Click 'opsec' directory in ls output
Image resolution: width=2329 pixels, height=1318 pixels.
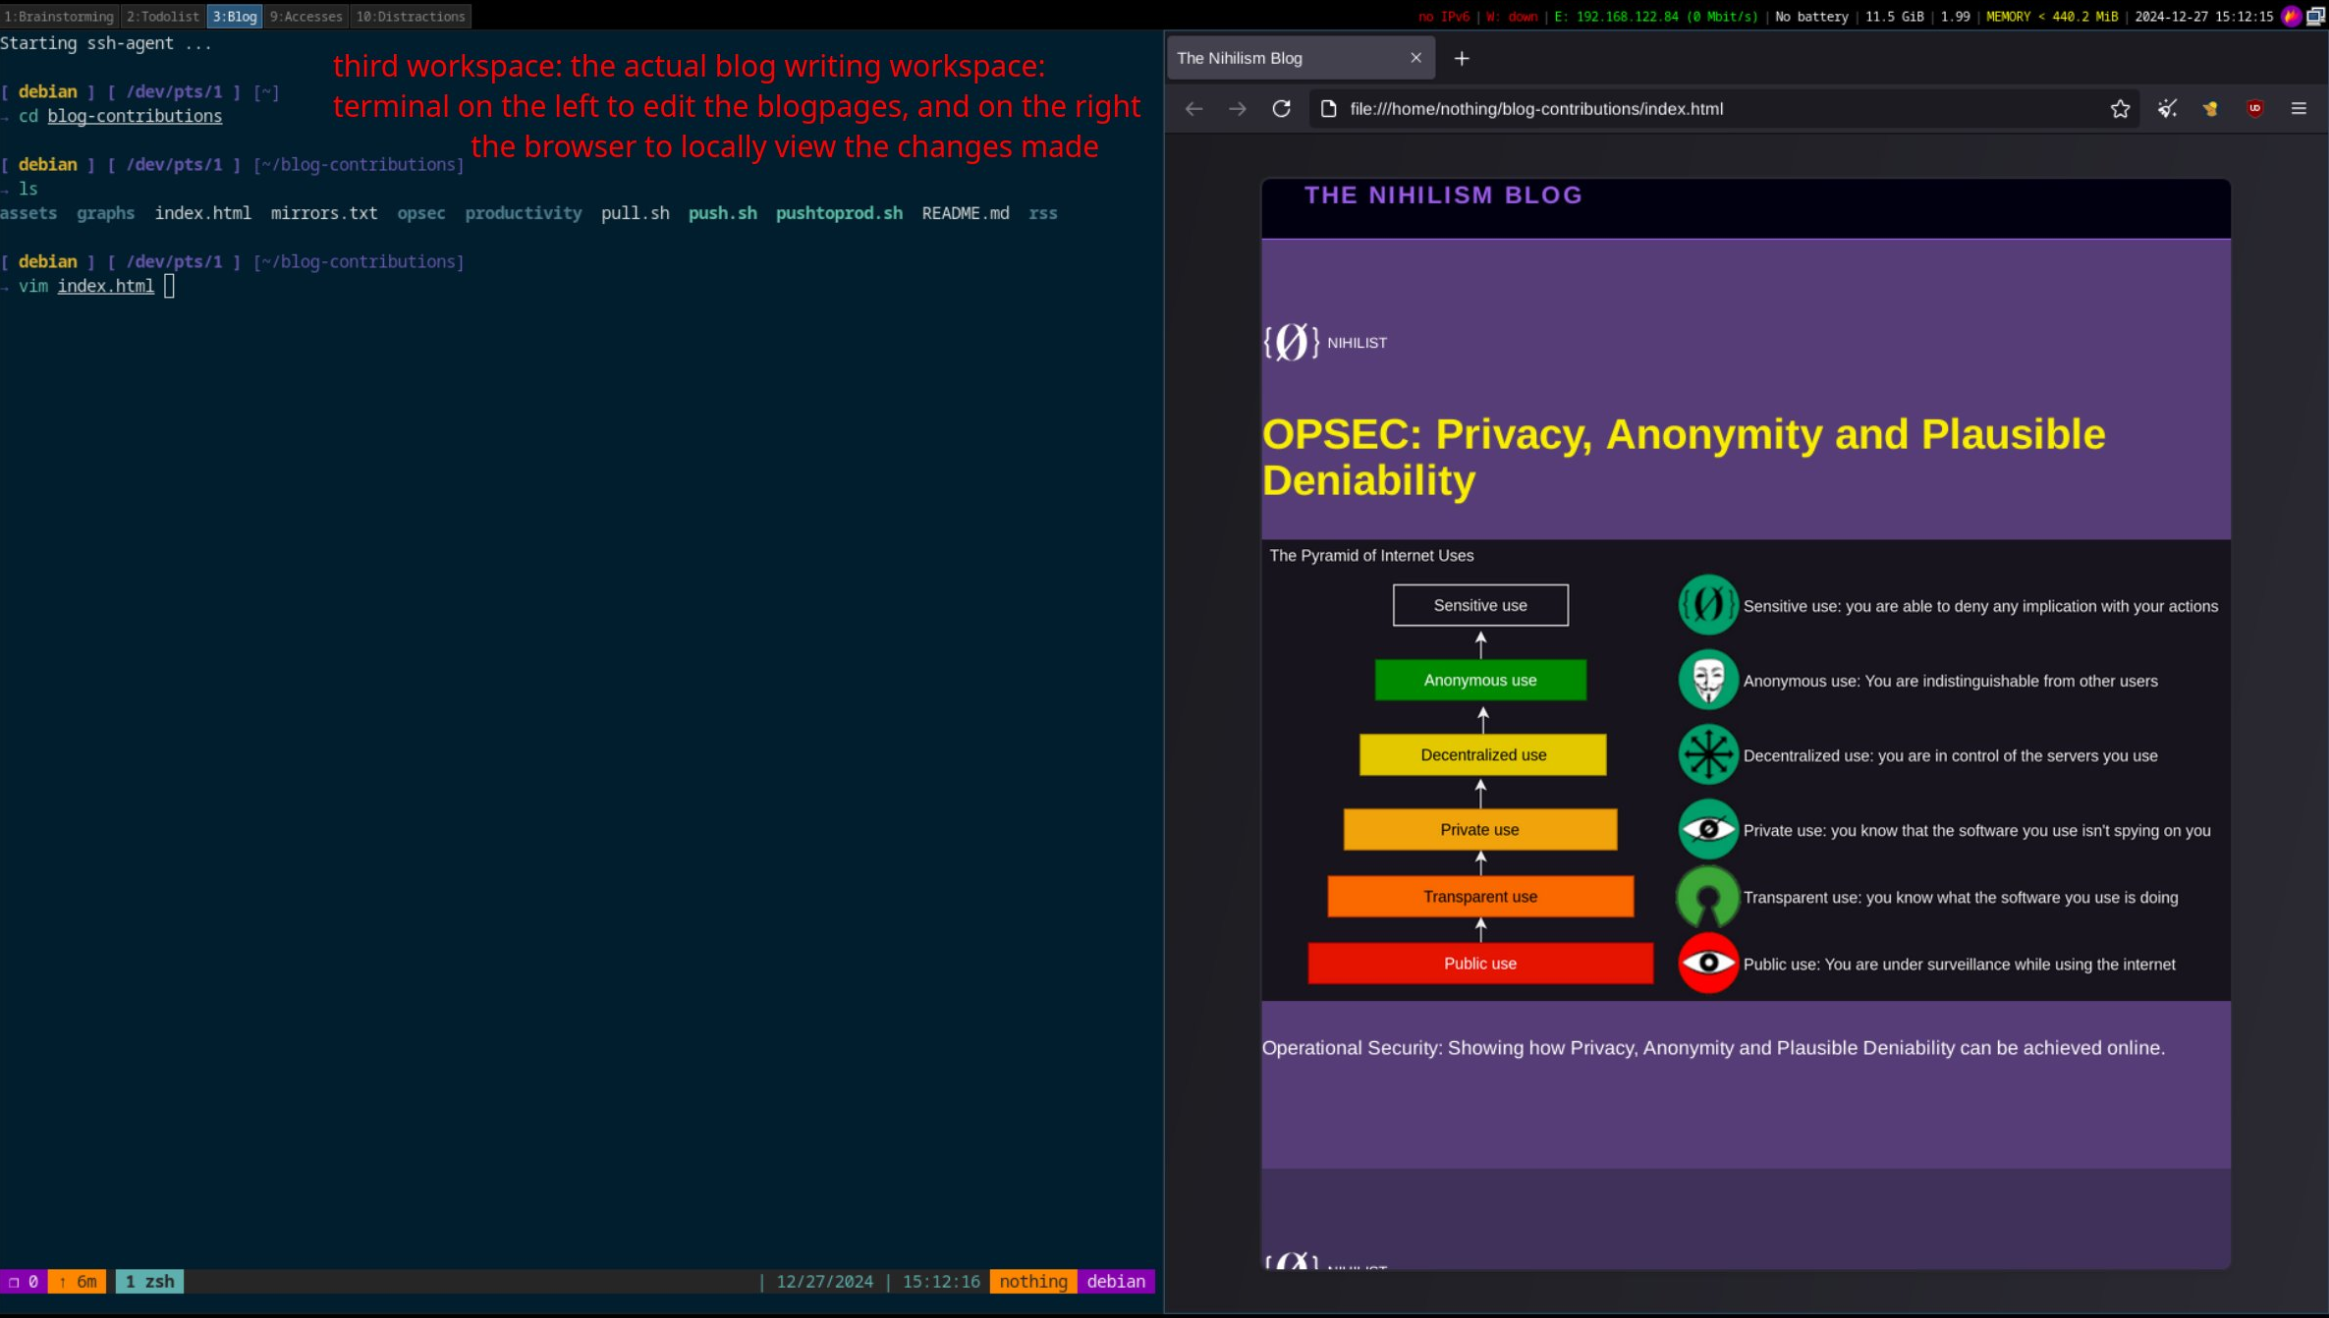click(x=421, y=213)
